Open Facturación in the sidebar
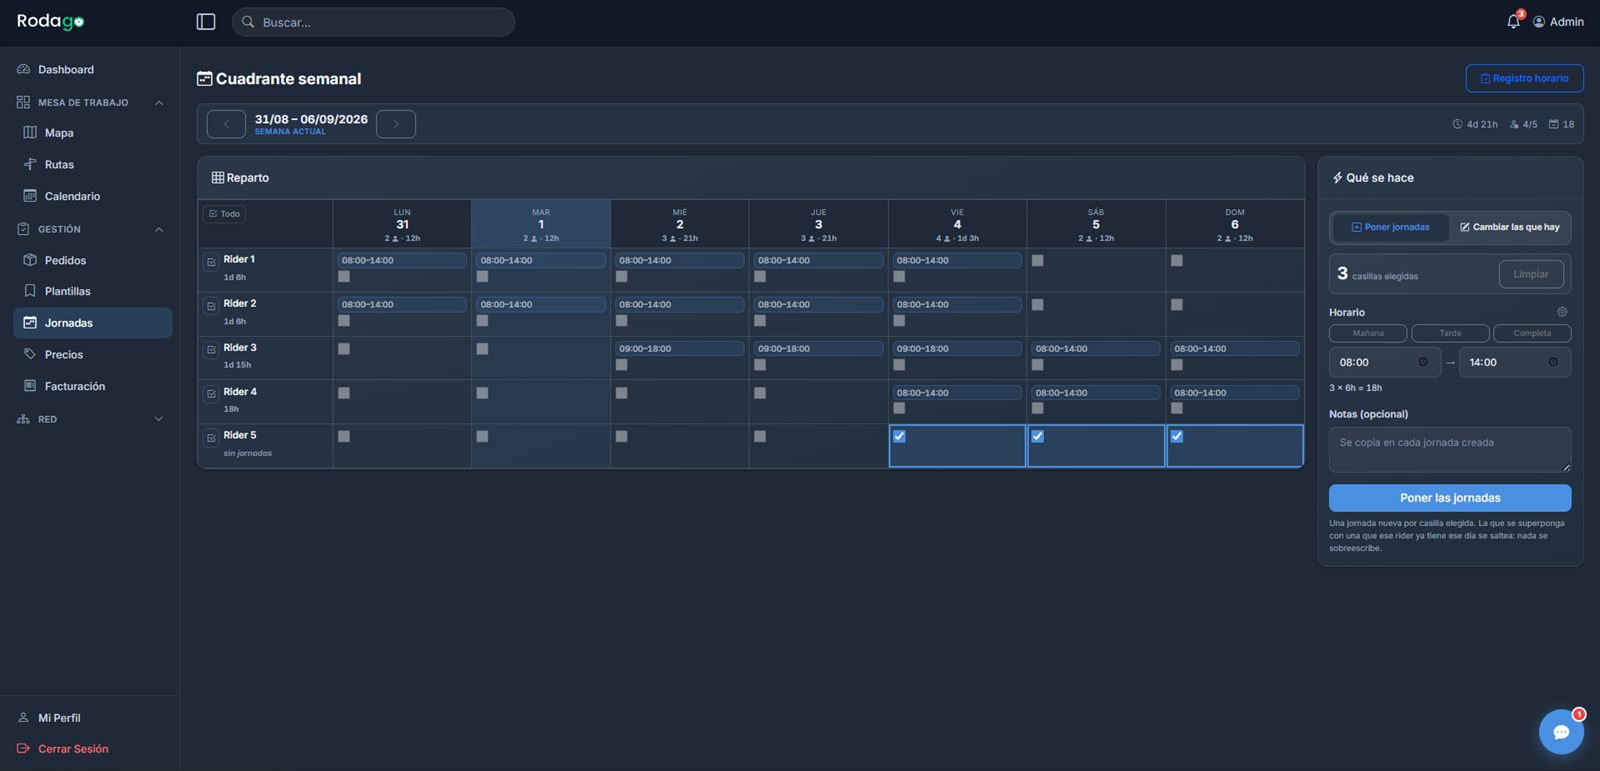Screen dimensions: 1600x771 93,386
